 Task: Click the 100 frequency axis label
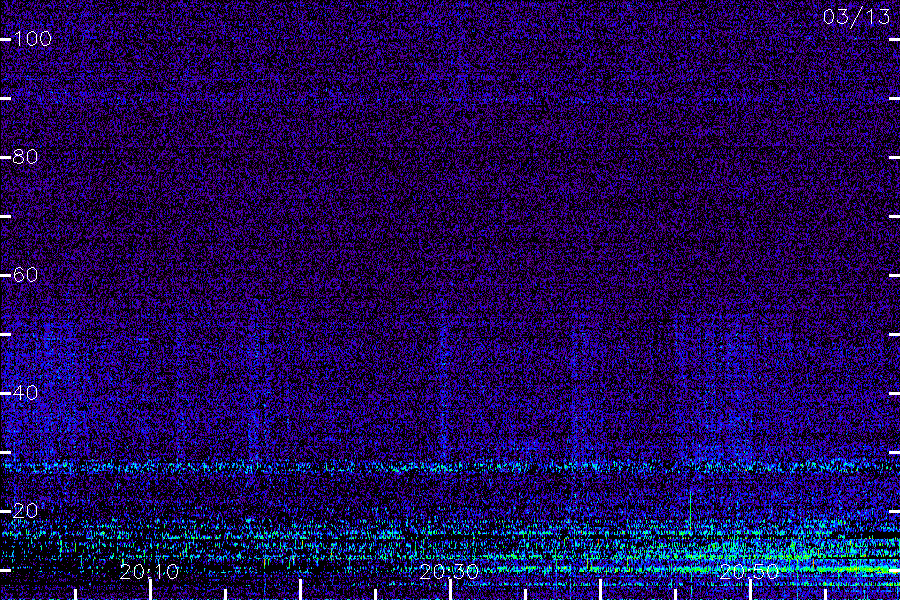point(33,39)
